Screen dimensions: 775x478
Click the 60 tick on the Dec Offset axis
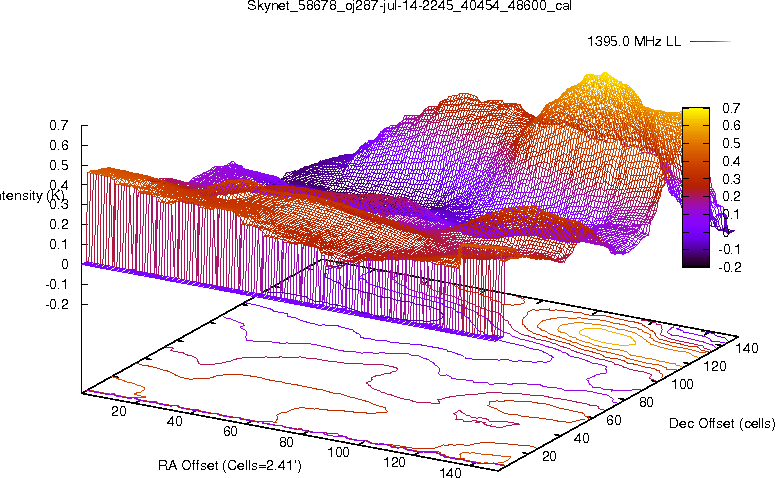click(x=614, y=420)
